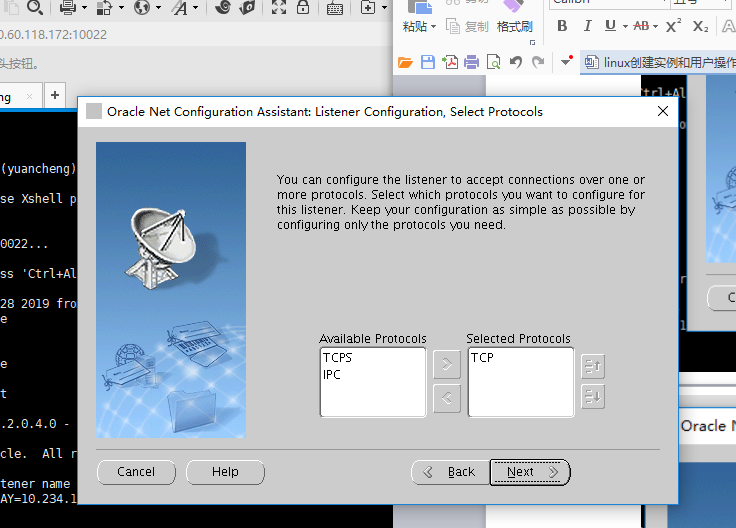This screenshot has width=736, height=528.
Task: Open the color scheme dropdown arrow in Xshell
Action: (x=122, y=8)
